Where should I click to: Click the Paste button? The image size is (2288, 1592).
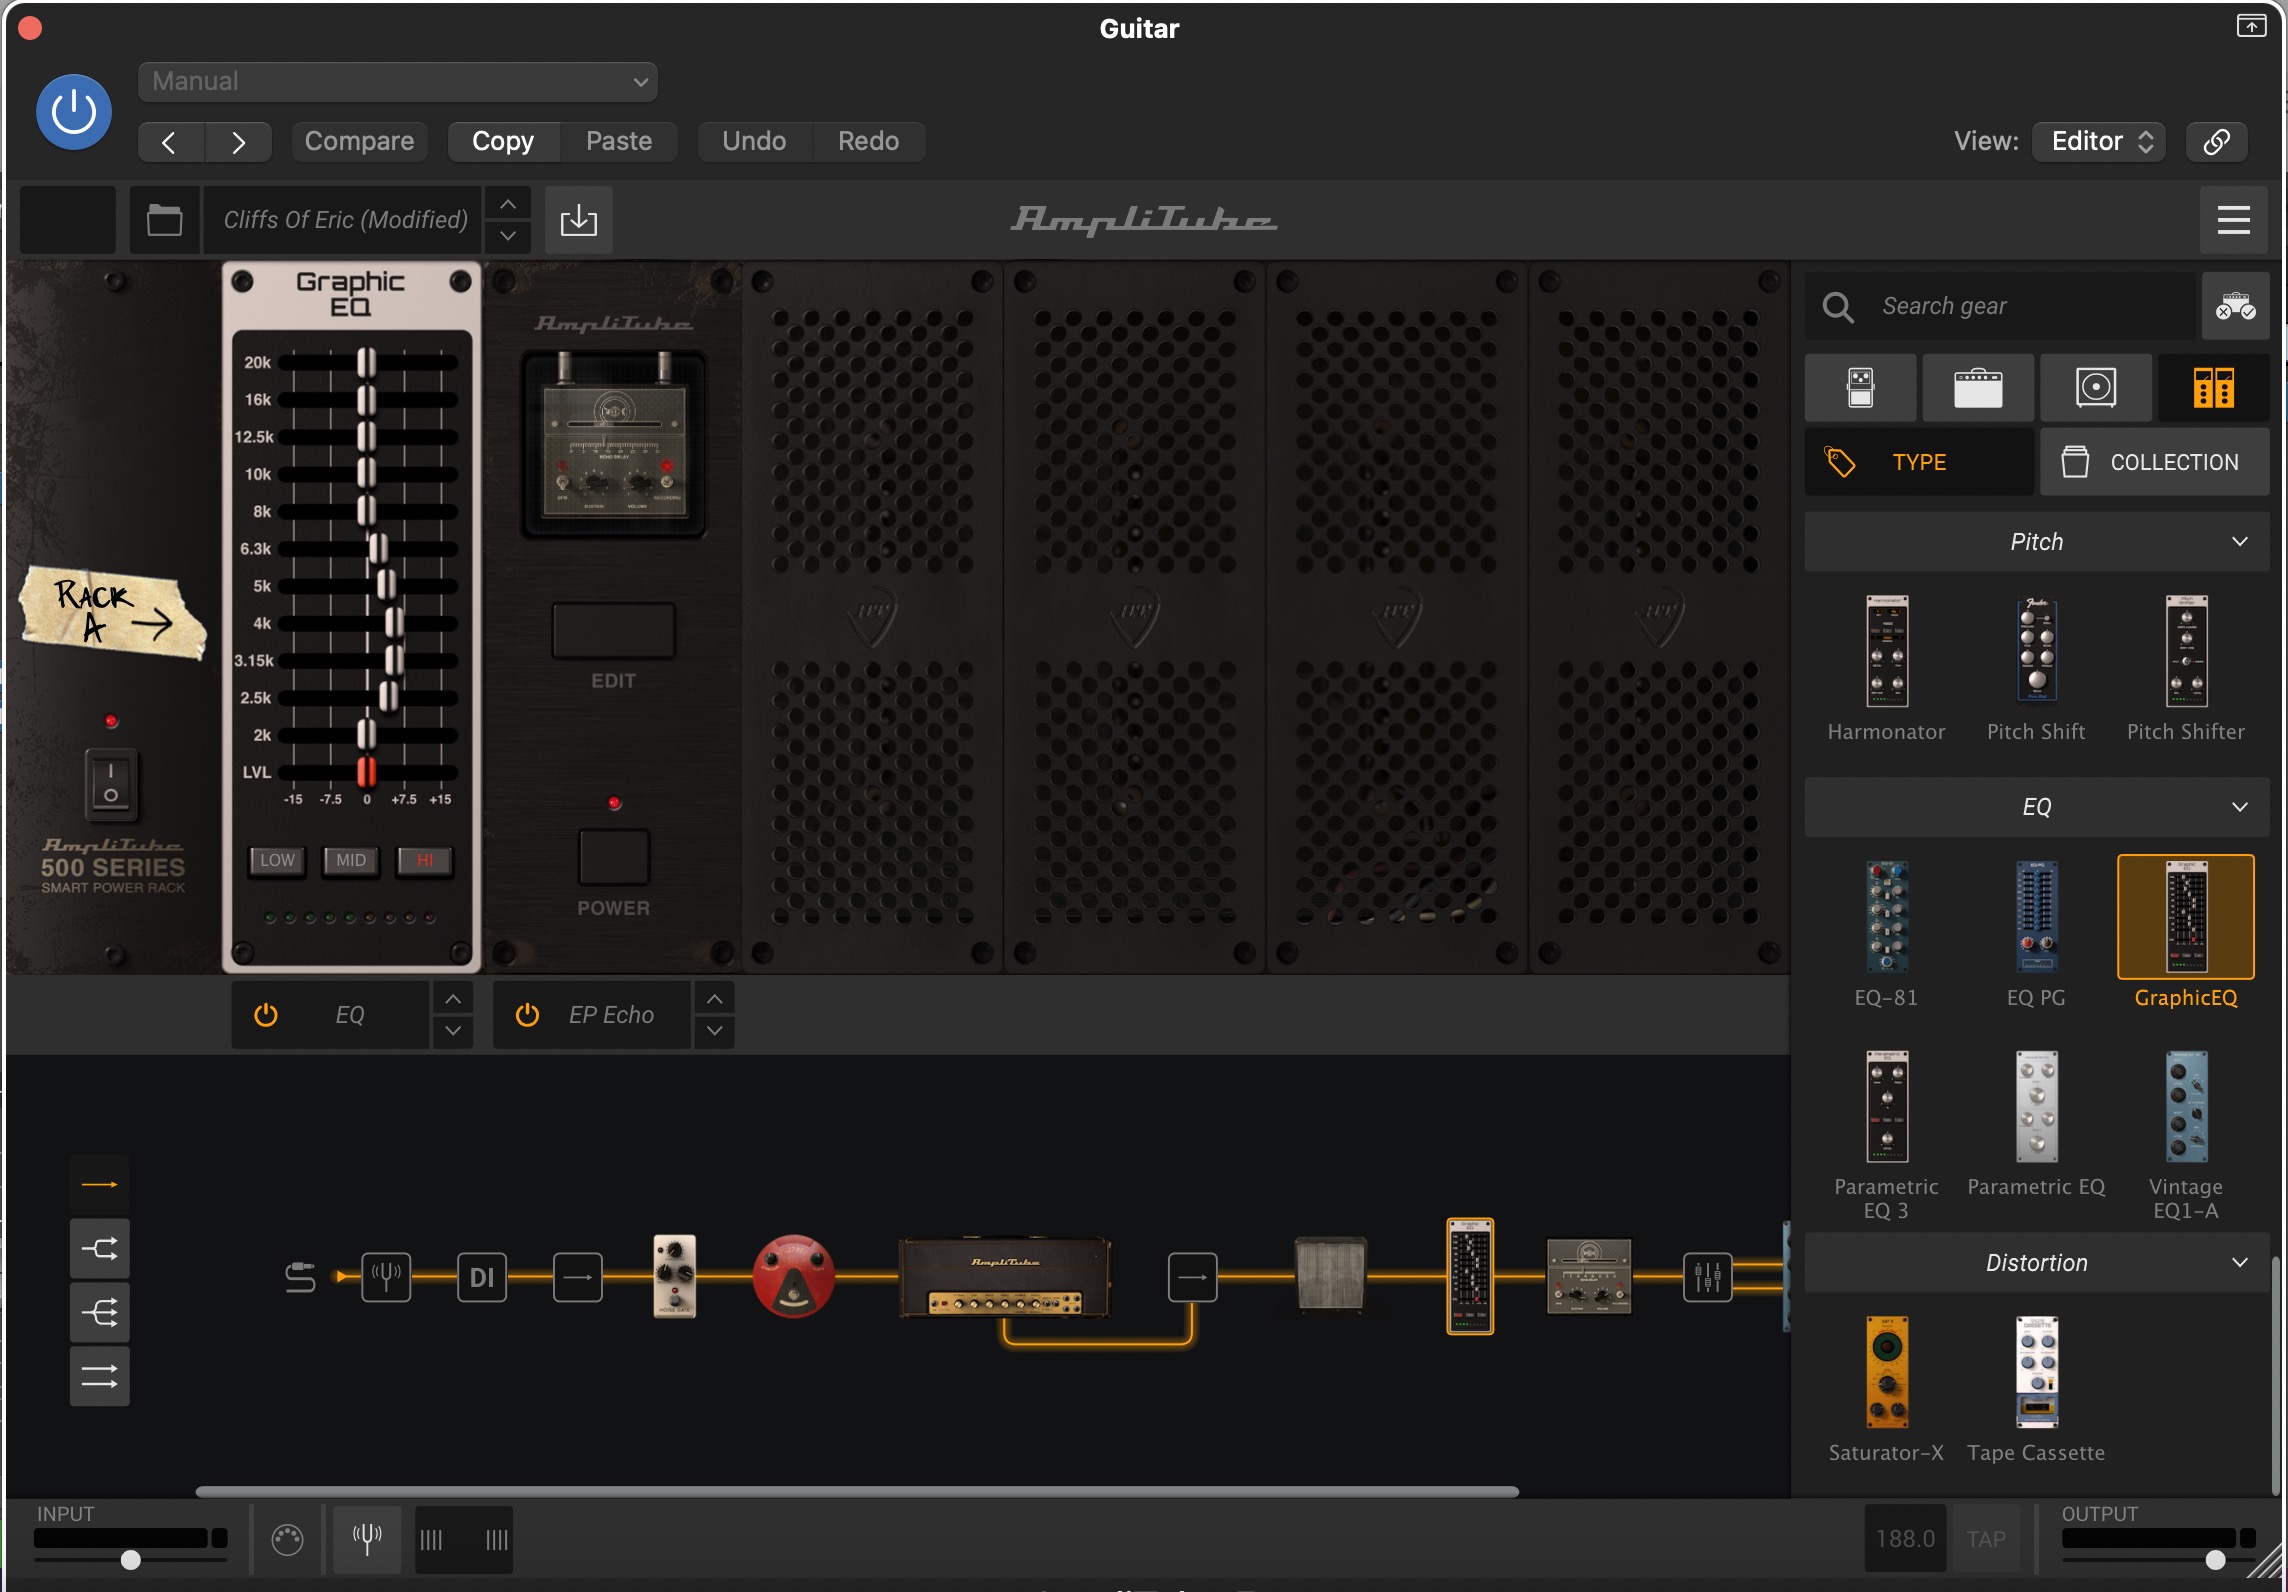click(618, 141)
